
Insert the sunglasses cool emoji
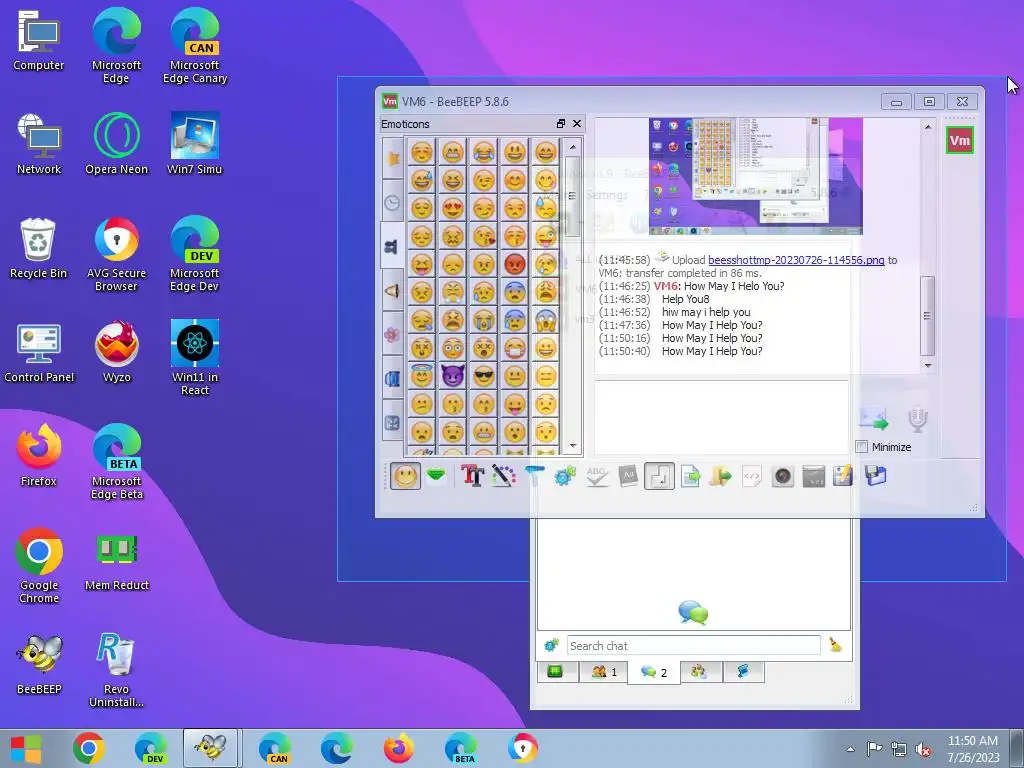pos(483,376)
